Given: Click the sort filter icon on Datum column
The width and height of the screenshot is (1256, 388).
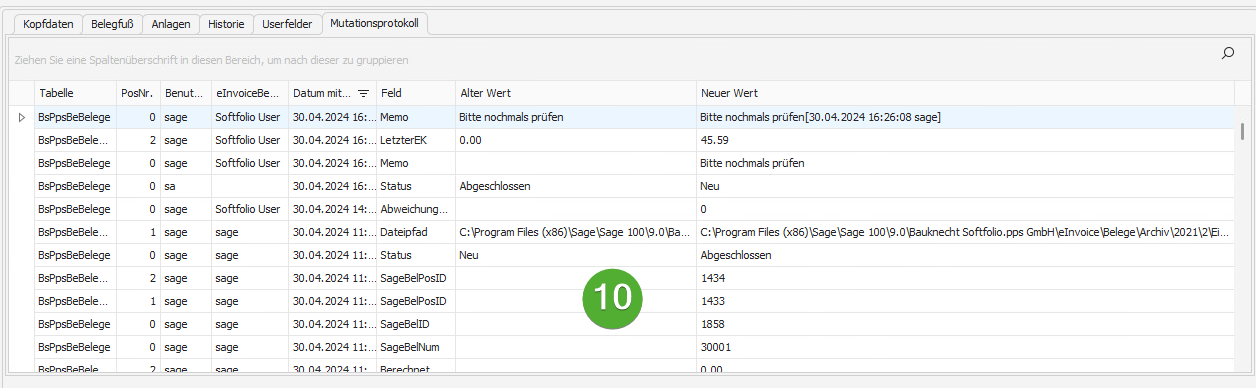Looking at the screenshot, I should [x=363, y=93].
